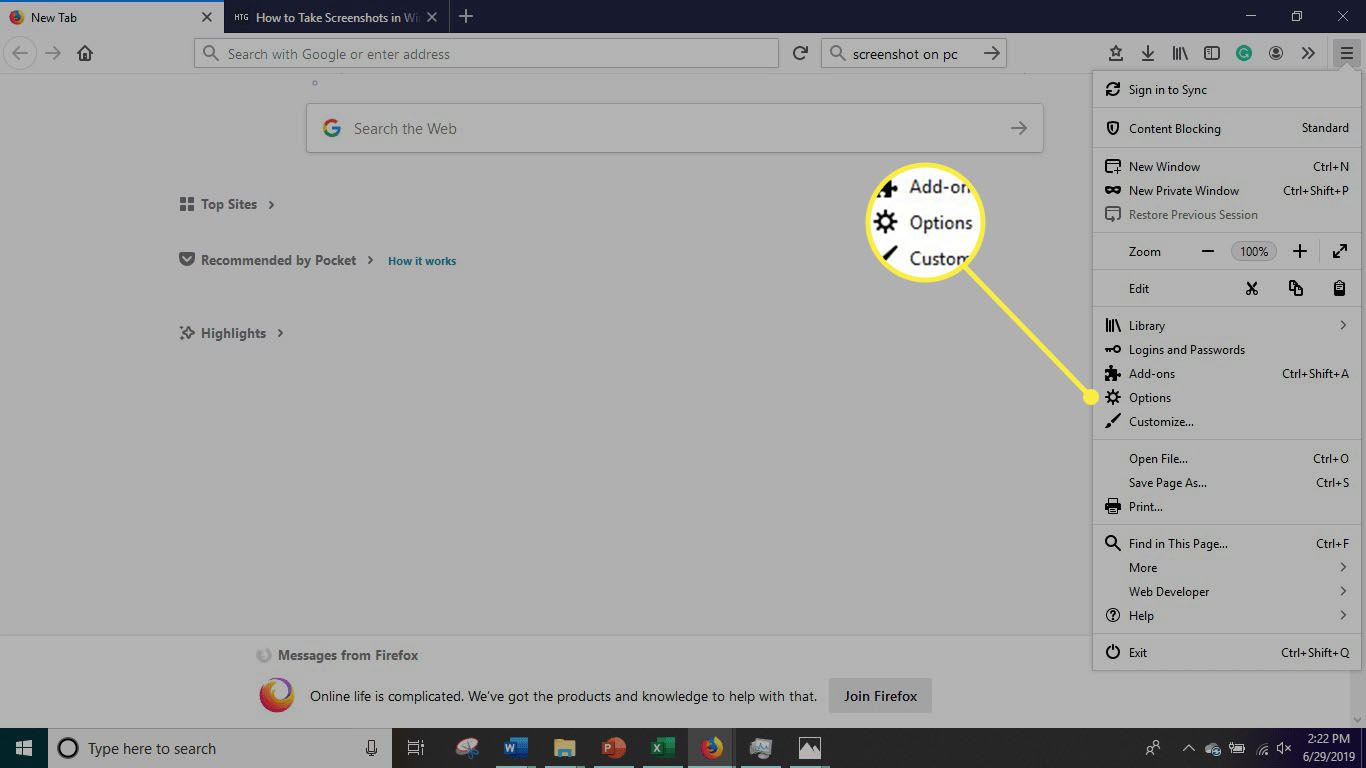
Task: Open Add-ons from the menu
Action: point(1227,374)
